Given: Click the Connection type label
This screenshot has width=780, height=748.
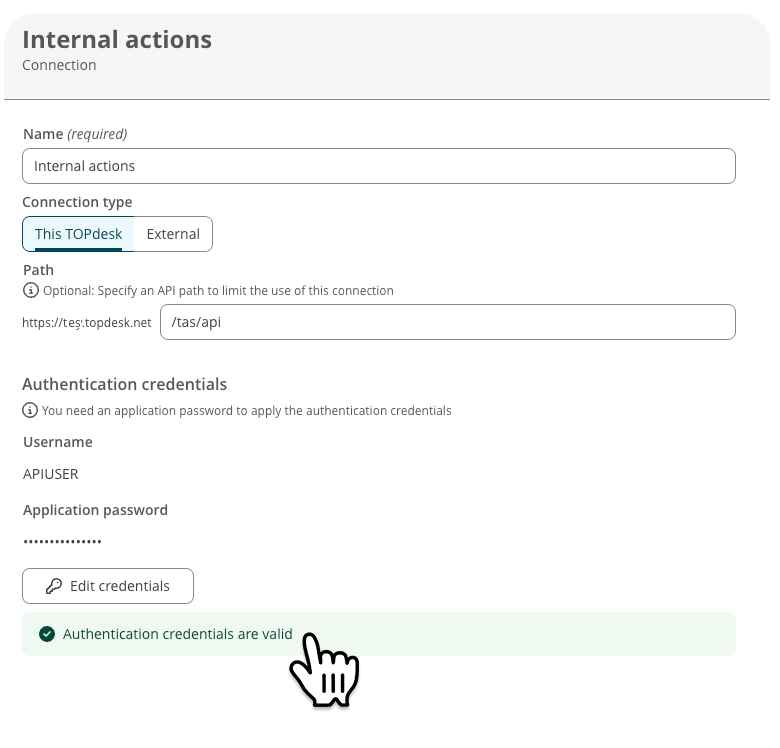Looking at the screenshot, I should tap(77, 202).
